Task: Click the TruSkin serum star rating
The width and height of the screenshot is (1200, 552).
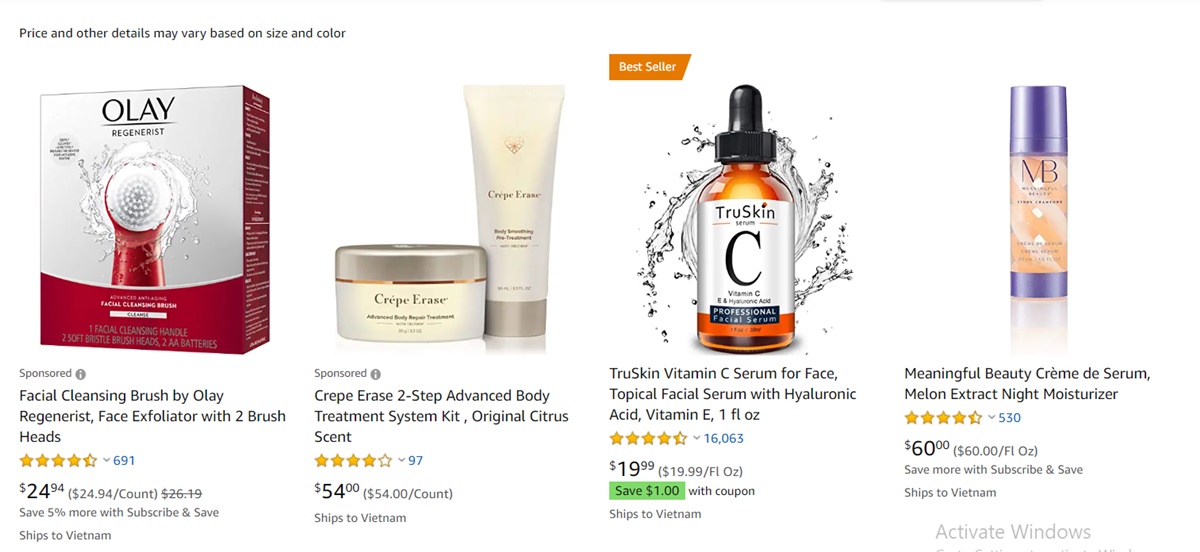Action: coord(648,439)
